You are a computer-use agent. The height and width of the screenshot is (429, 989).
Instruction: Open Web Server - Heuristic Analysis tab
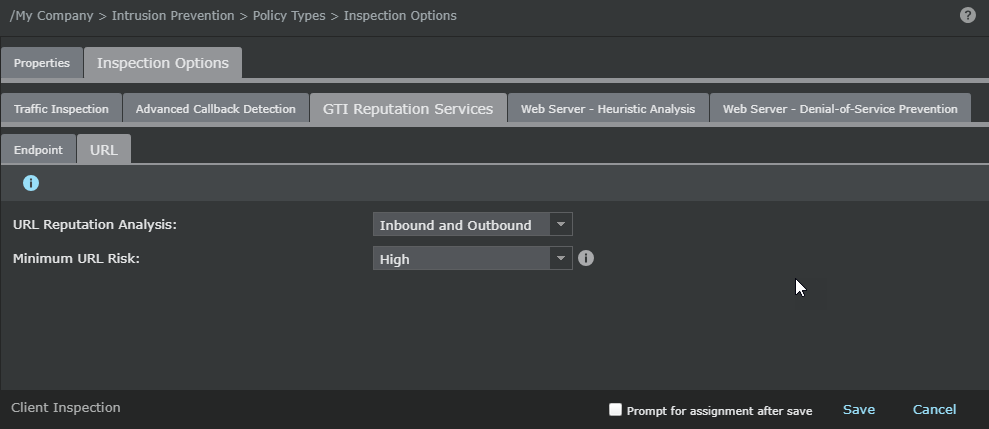point(608,109)
